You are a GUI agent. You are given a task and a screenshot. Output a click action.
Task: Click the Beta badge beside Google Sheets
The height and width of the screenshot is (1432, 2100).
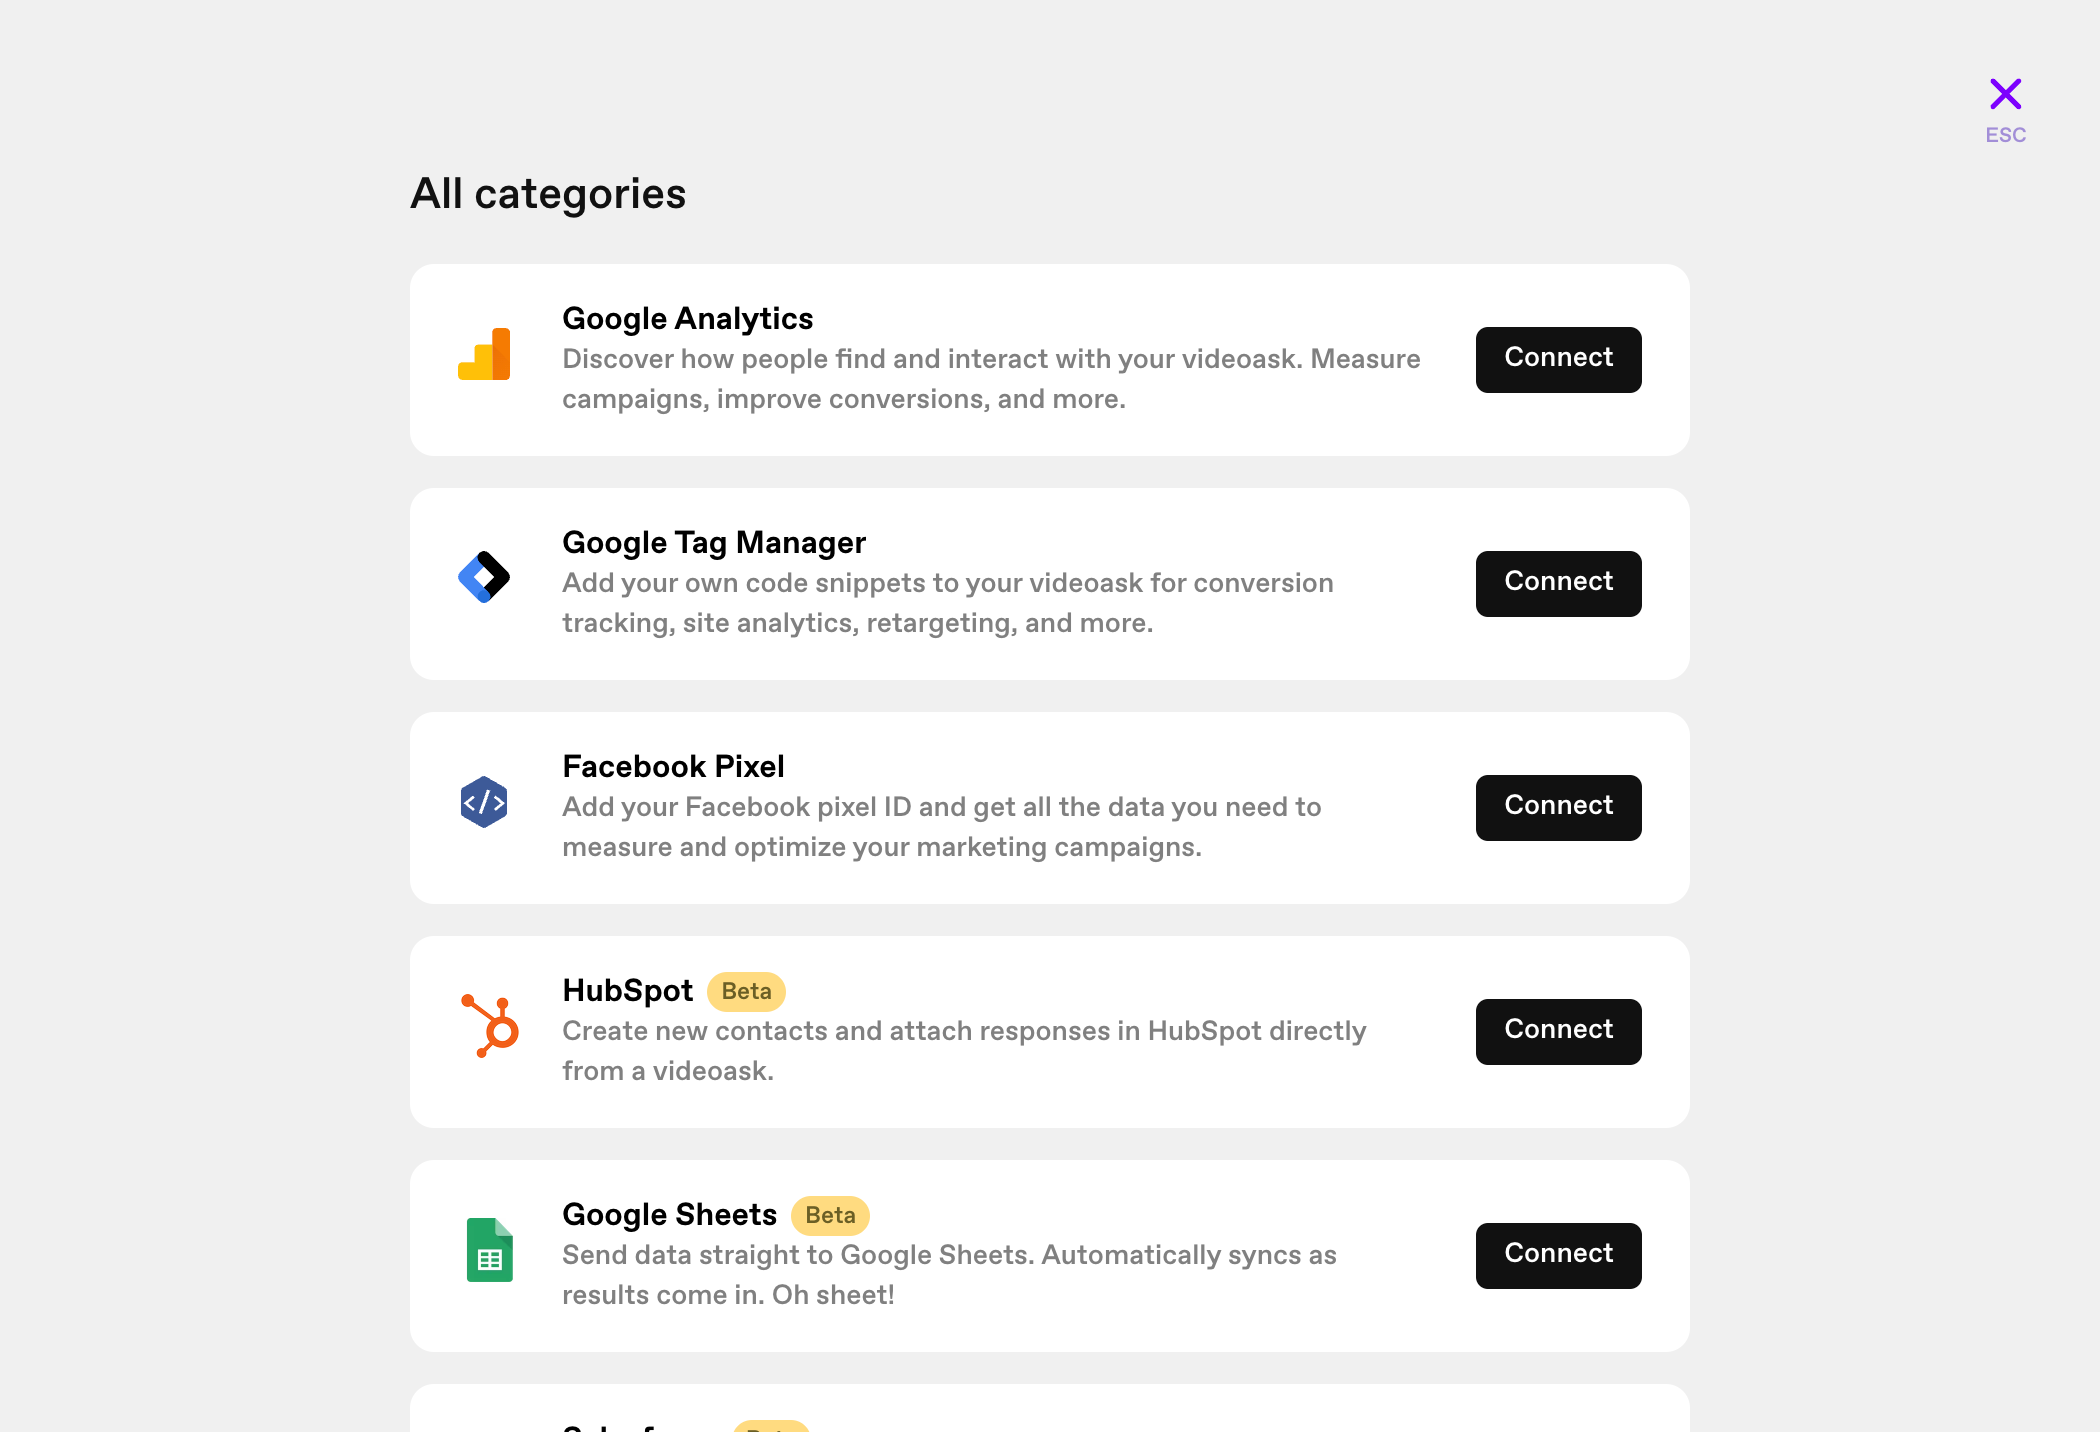(x=831, y=1215)
